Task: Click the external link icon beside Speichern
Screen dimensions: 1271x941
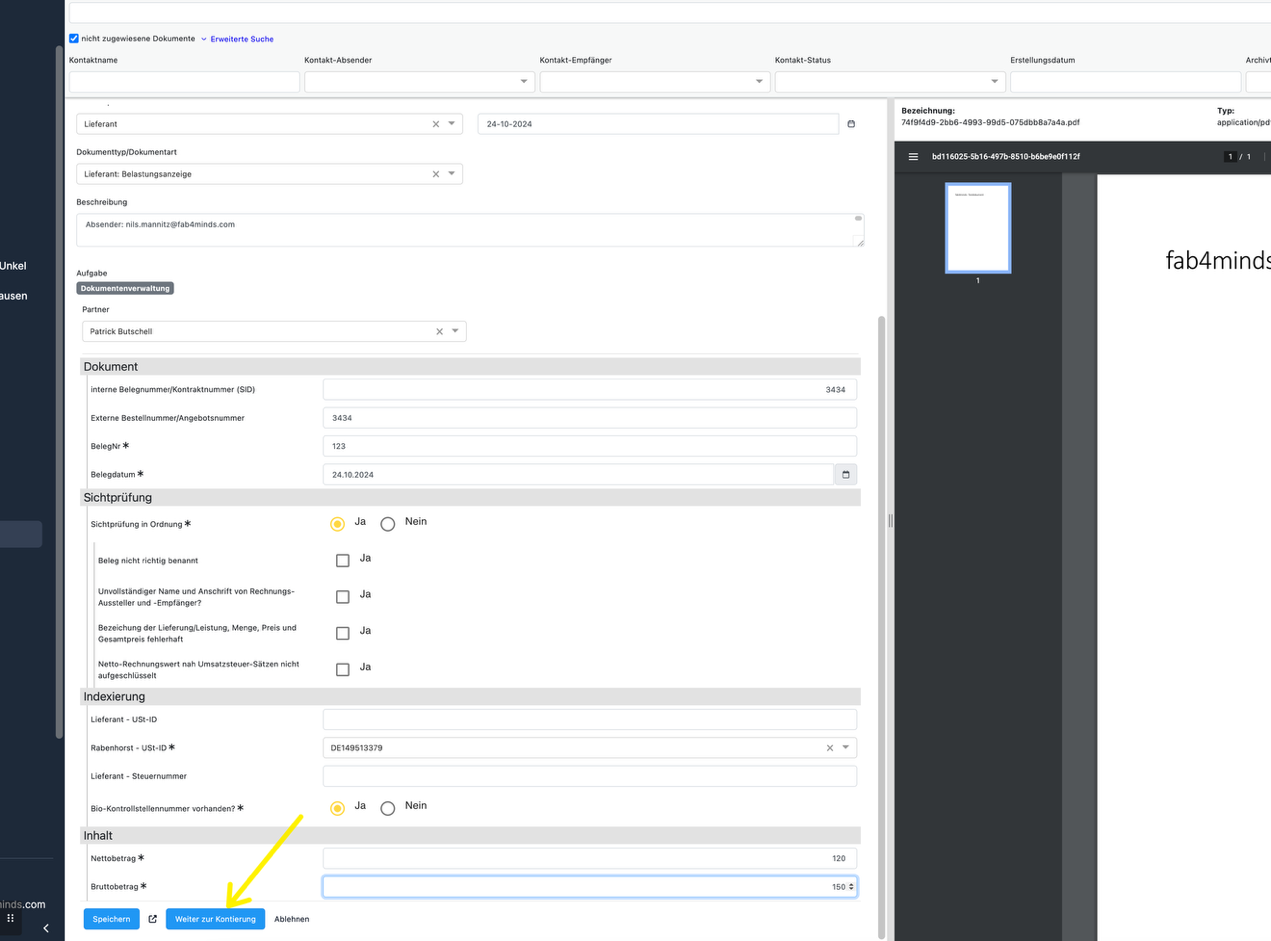Action: 153,919
